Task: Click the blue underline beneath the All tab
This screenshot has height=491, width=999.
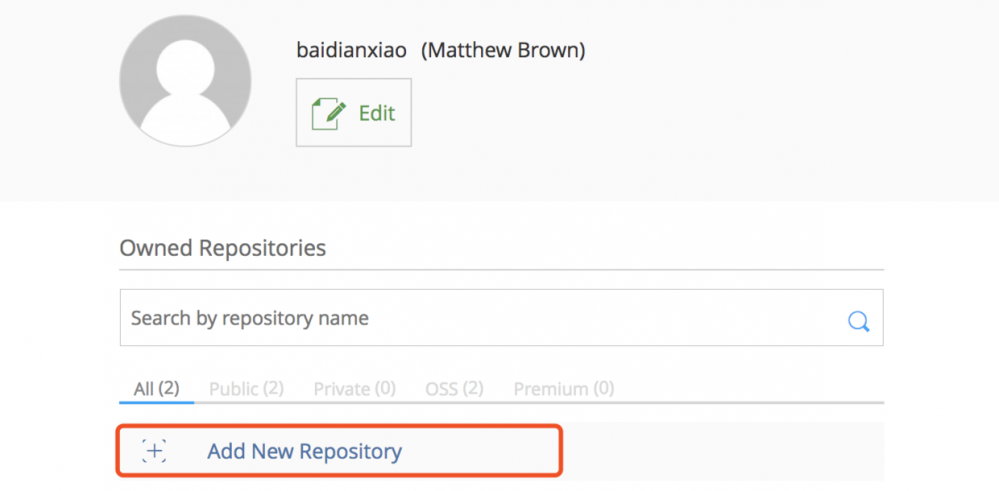Action: click(x=156, y=402)
